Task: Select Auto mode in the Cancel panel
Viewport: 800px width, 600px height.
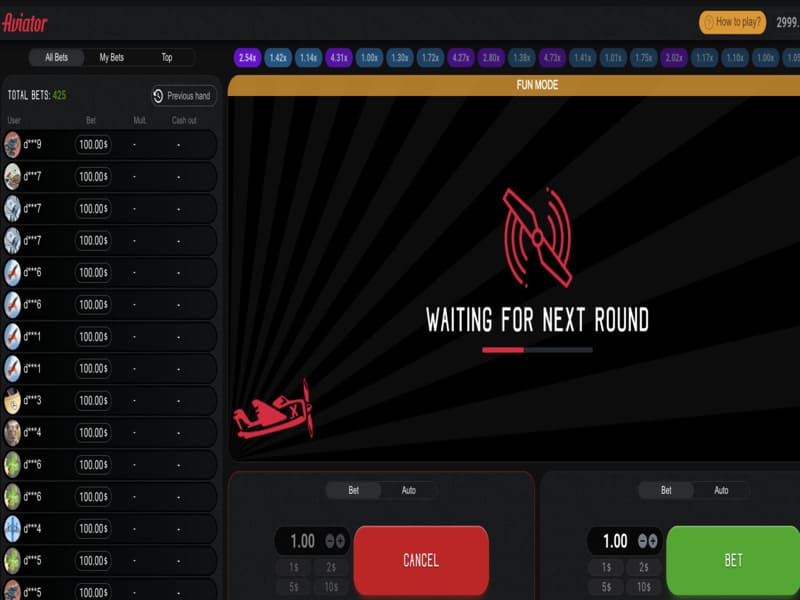Action: (x=409, y=490)
